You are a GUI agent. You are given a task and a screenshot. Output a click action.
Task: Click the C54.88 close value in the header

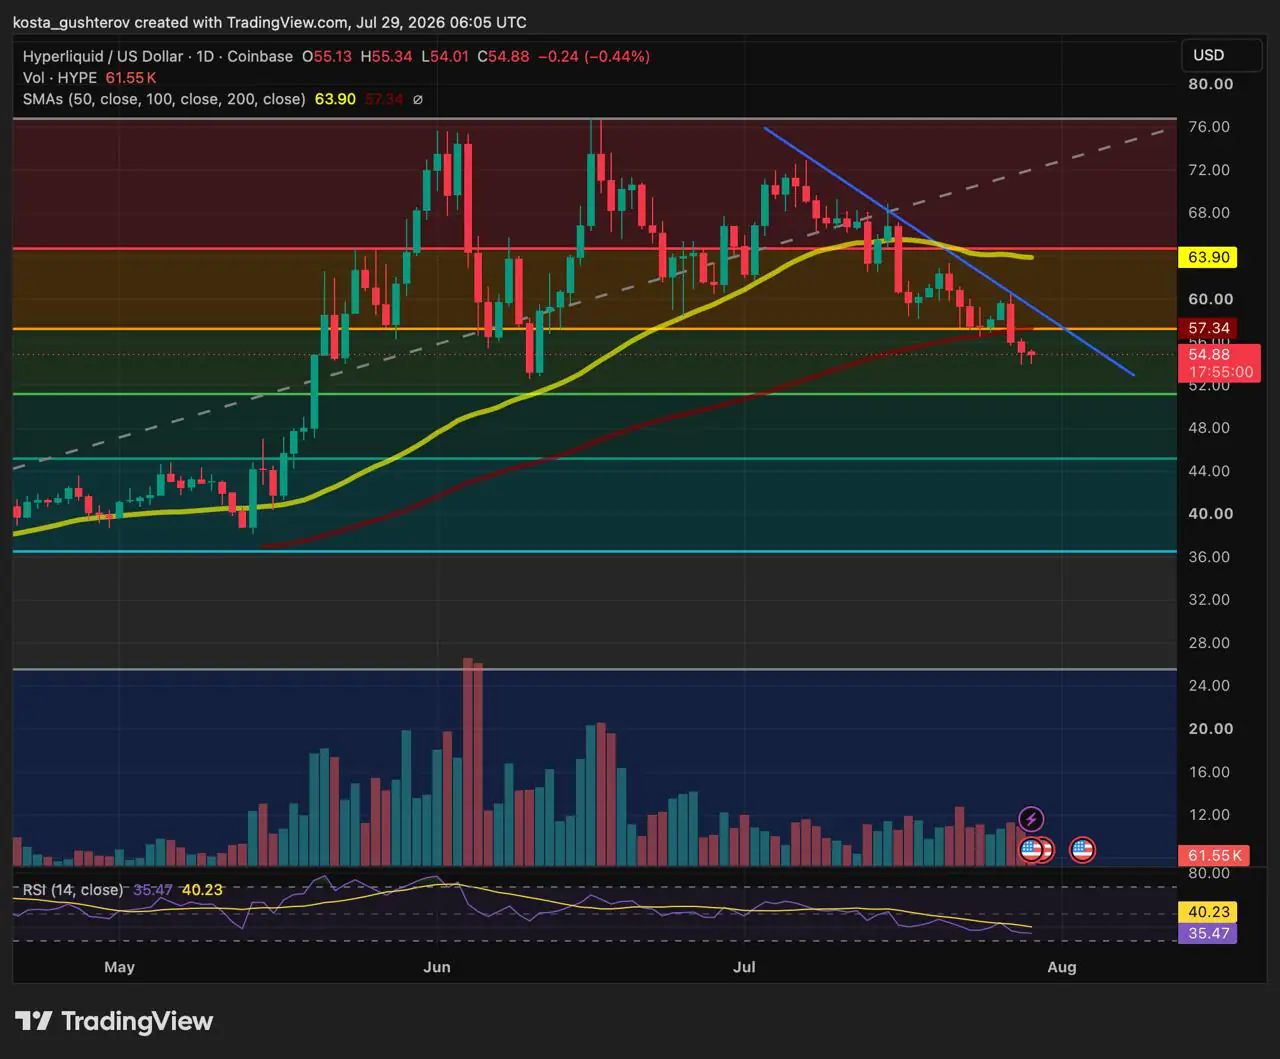pyautogui.click(x=503, y=56)
